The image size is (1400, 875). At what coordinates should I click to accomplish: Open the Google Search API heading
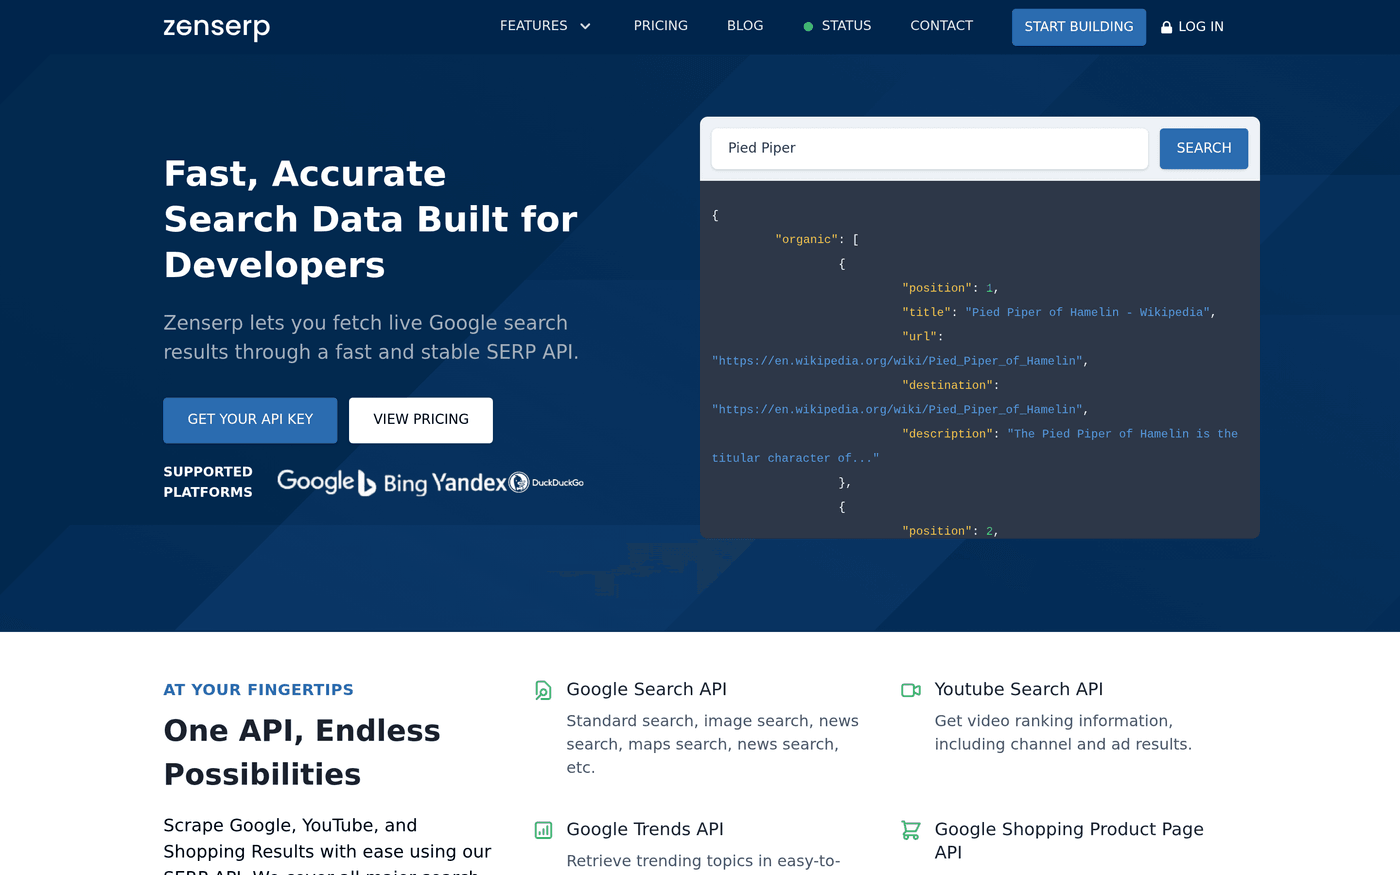click(646, 689)
